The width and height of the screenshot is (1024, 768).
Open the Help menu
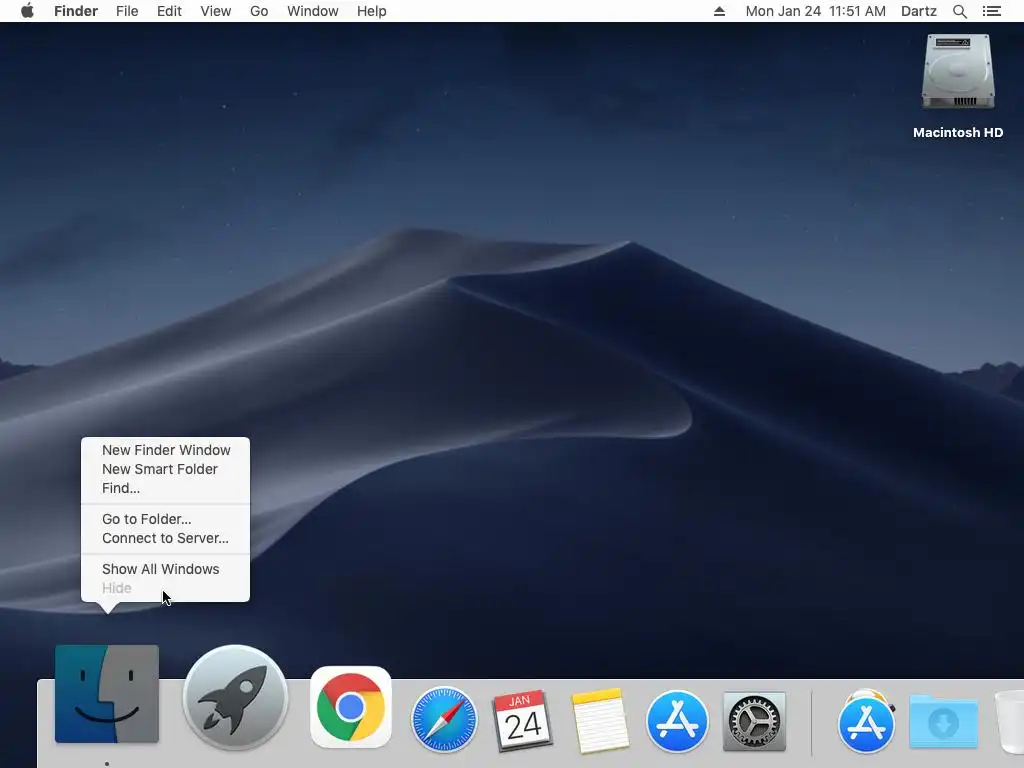tap(372, 11)
